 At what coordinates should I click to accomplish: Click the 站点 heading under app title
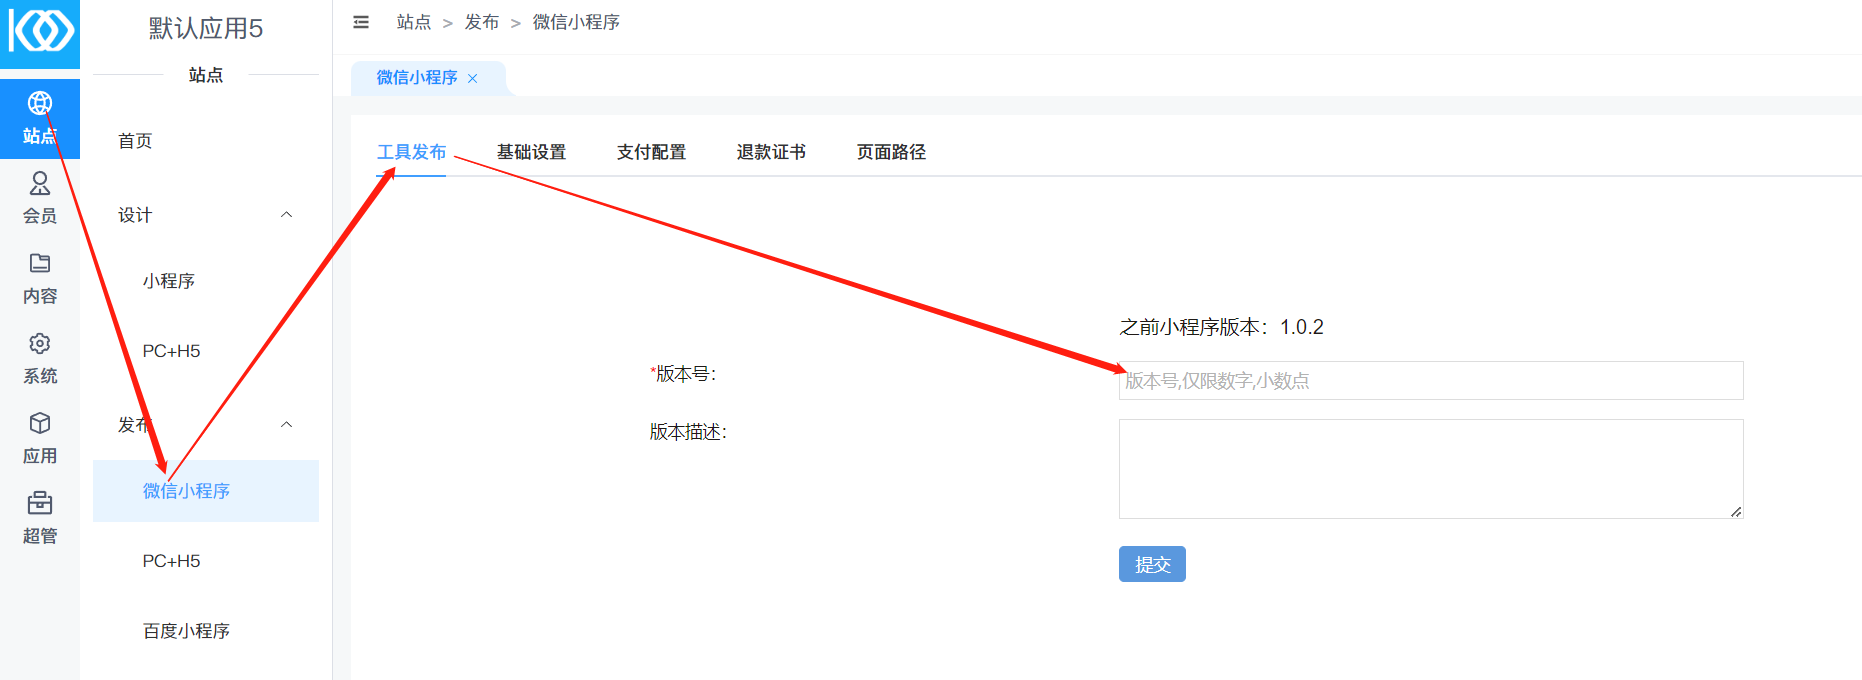click(x=206, y=75)
